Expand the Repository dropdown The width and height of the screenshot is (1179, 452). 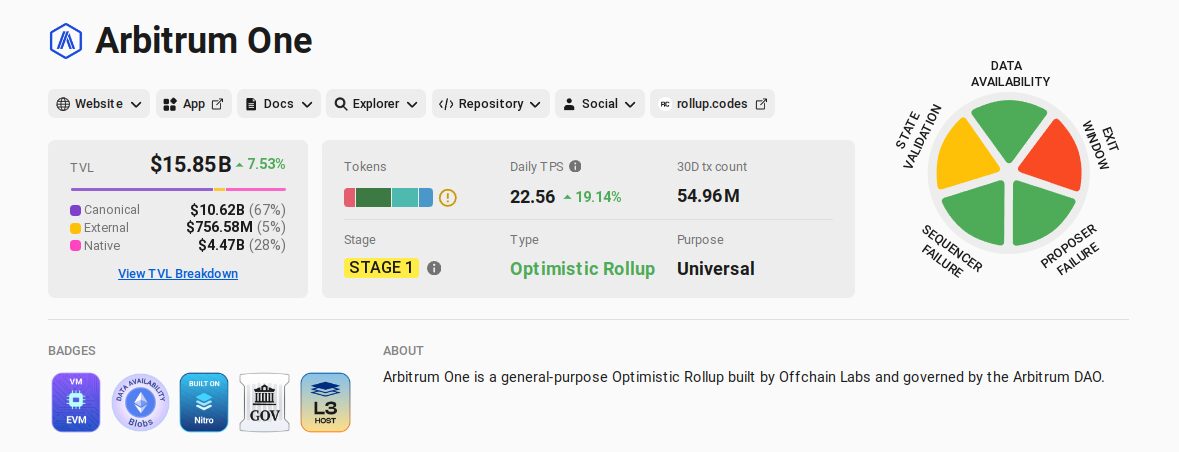[x=490, y=104]
